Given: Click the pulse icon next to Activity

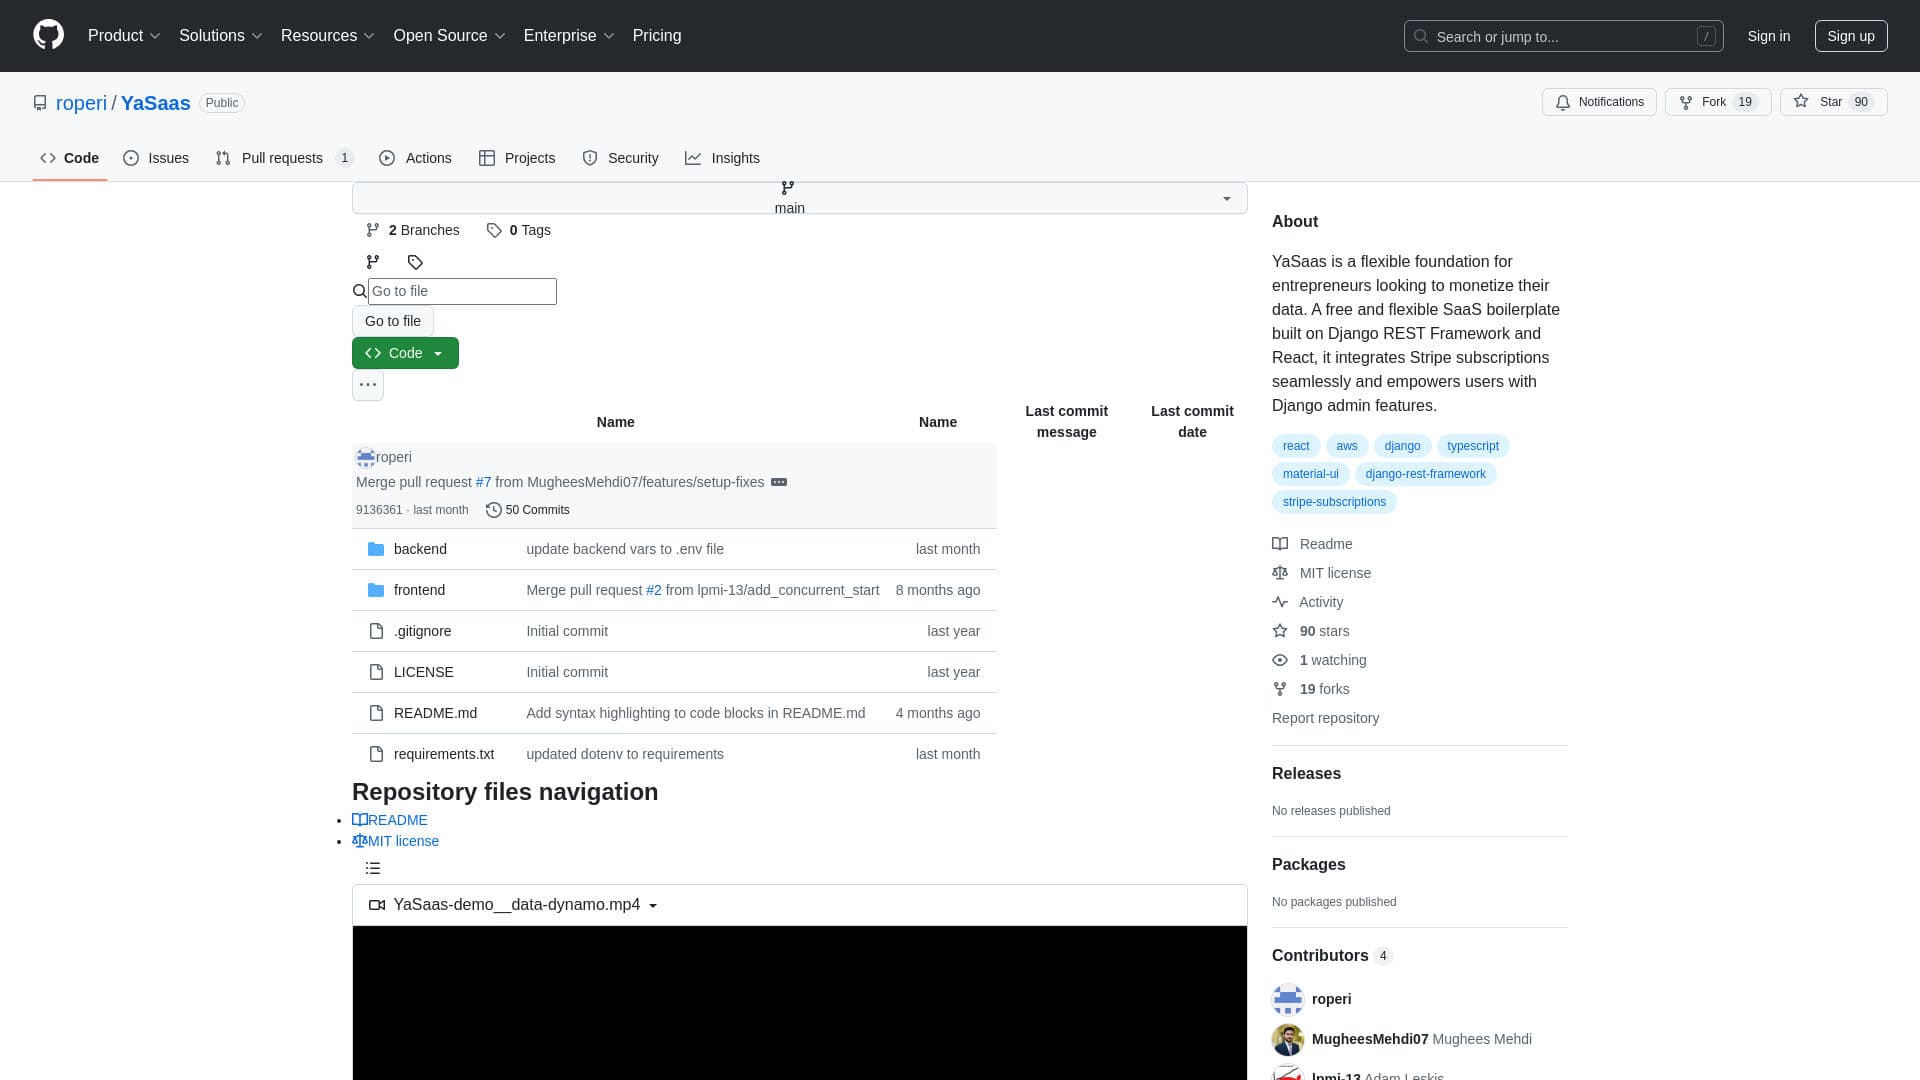Looking at the screenshot, I should point(1280,602).
